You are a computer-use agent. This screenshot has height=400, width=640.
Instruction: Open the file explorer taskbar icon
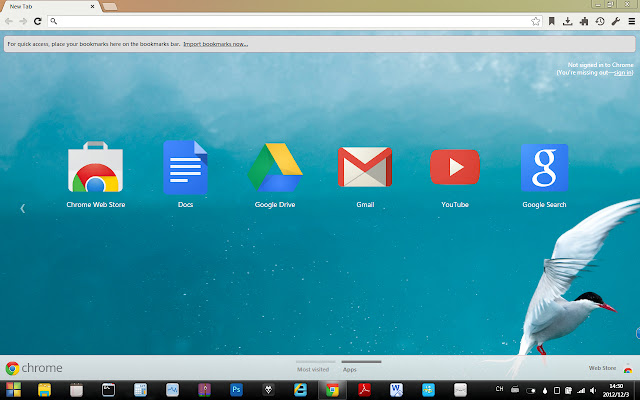pyautogui.click(x=44, y=390)
